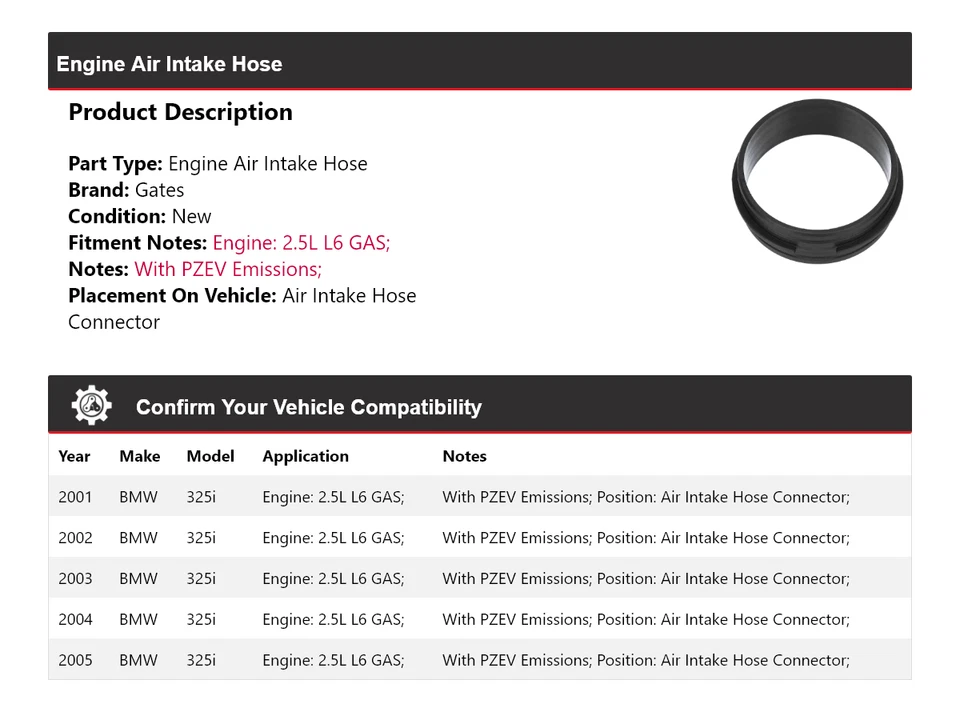The width and height of the screenshot is (960, 712).
Task: Click the Notes column header
Action: tap(464, 456)
